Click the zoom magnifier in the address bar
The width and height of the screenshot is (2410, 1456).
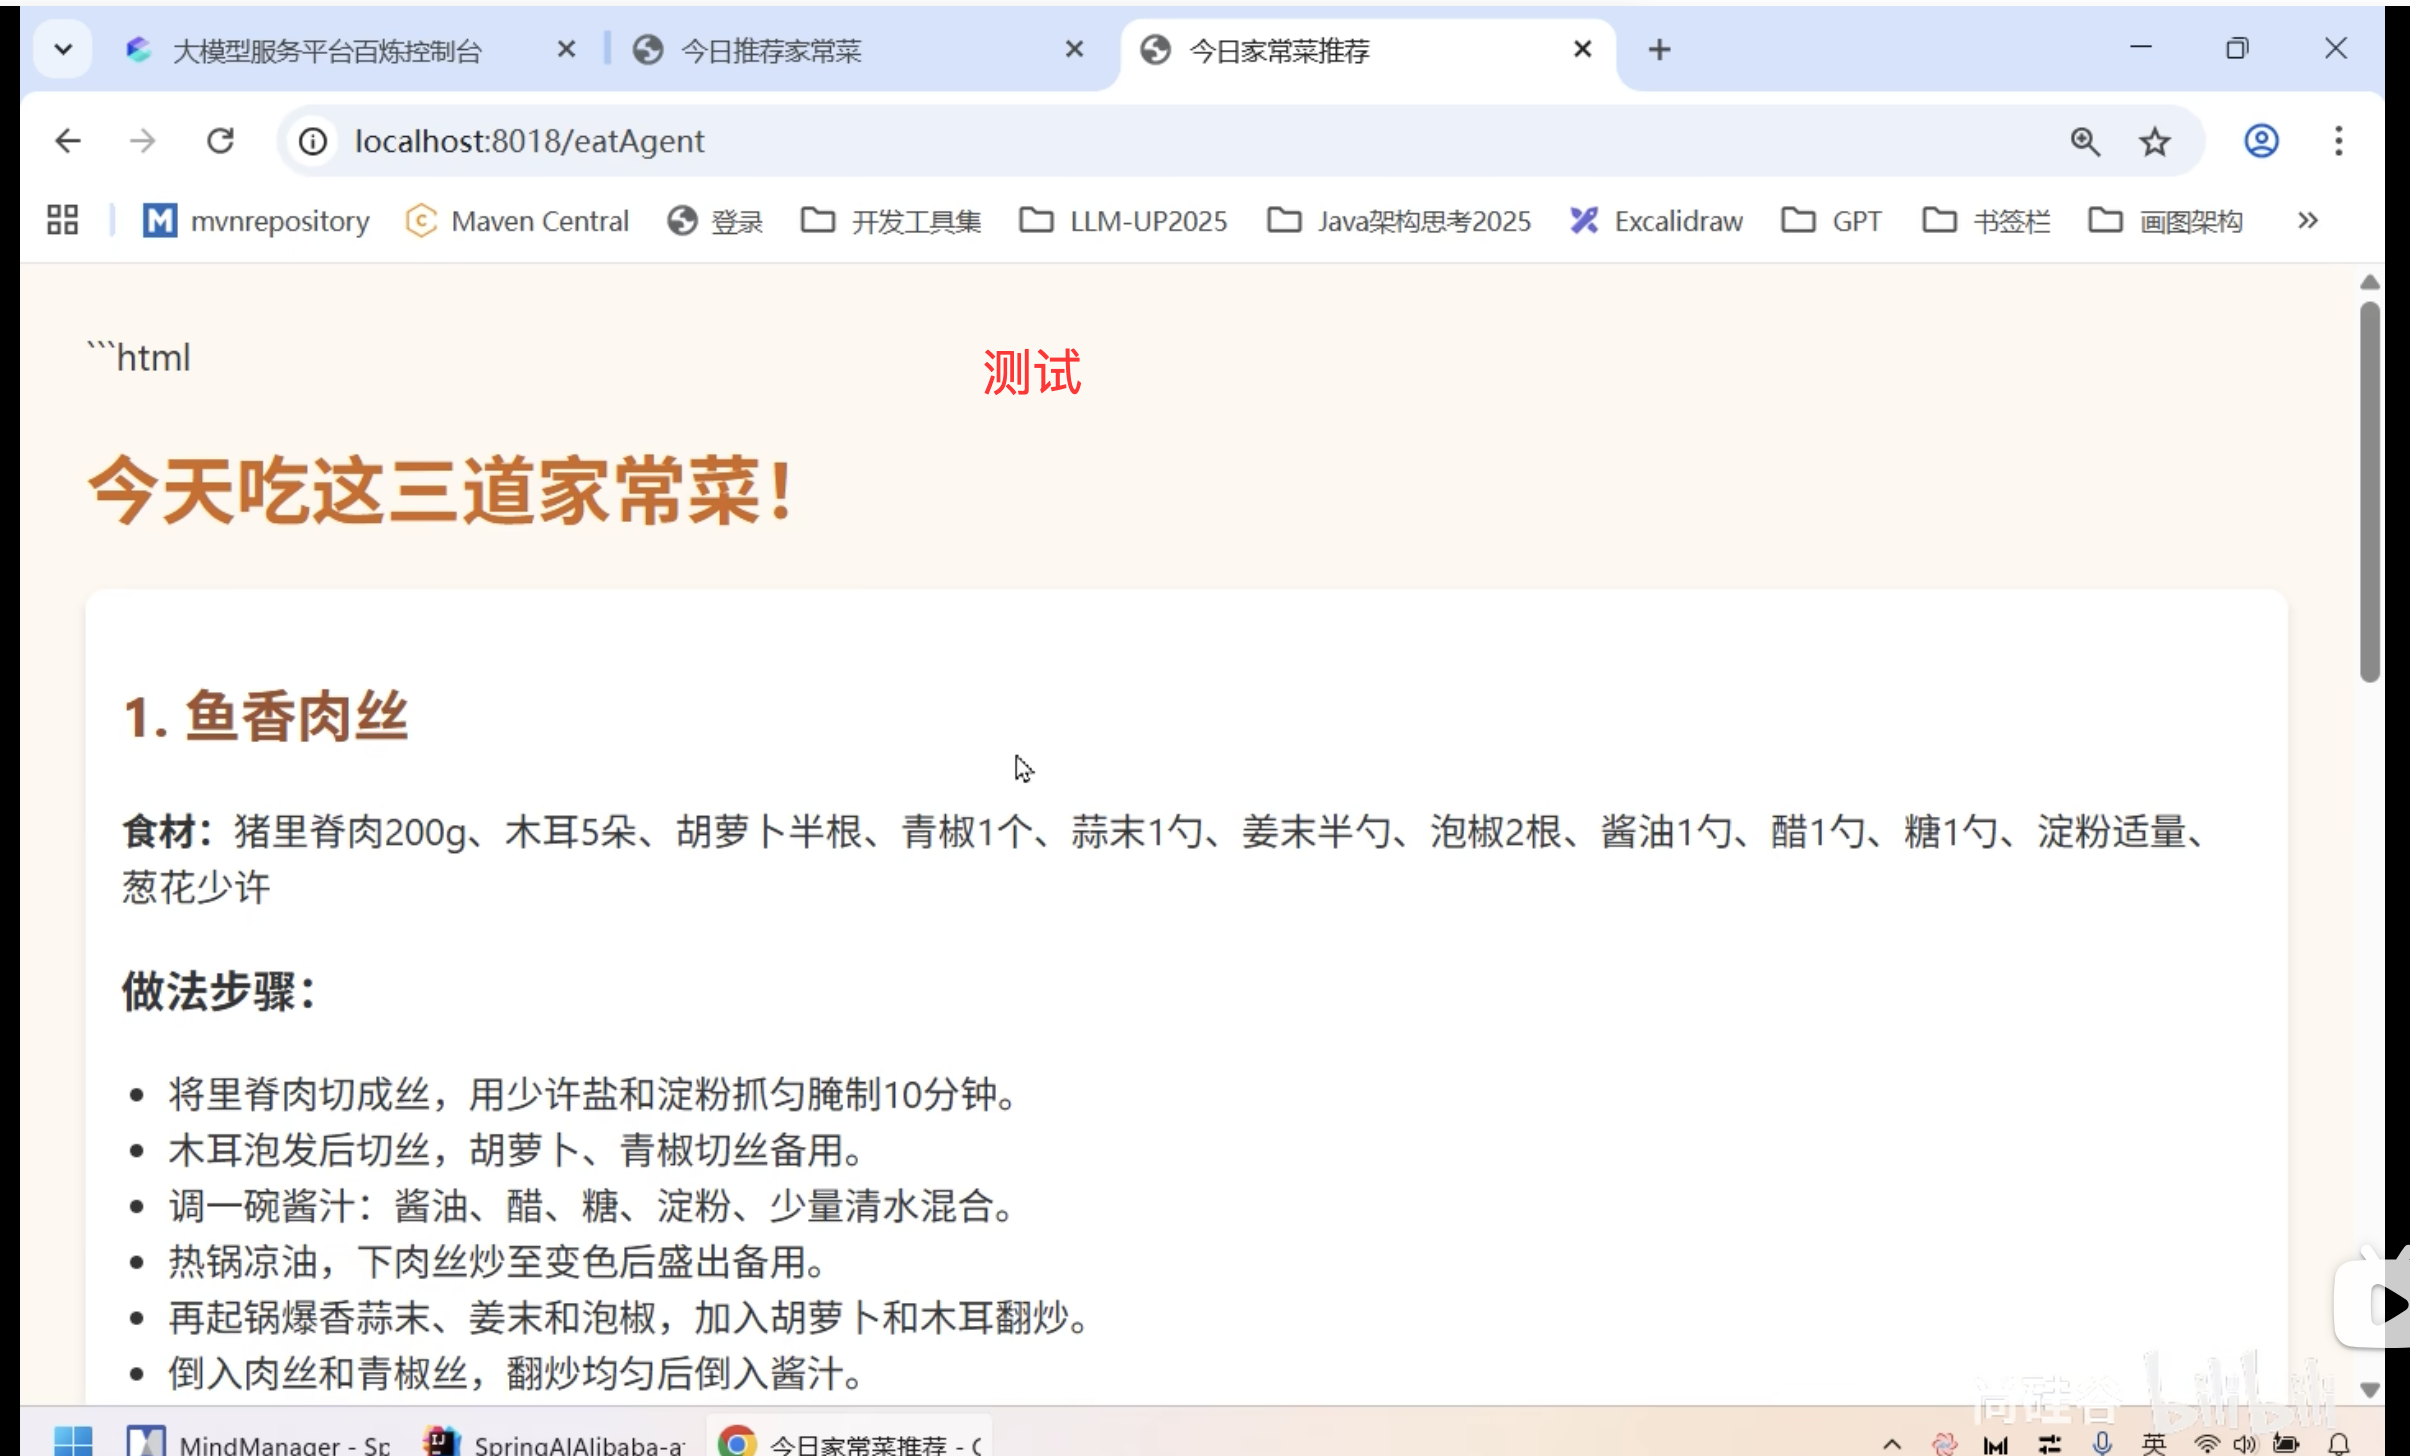pyautogui.click(x=2084, y=141)
